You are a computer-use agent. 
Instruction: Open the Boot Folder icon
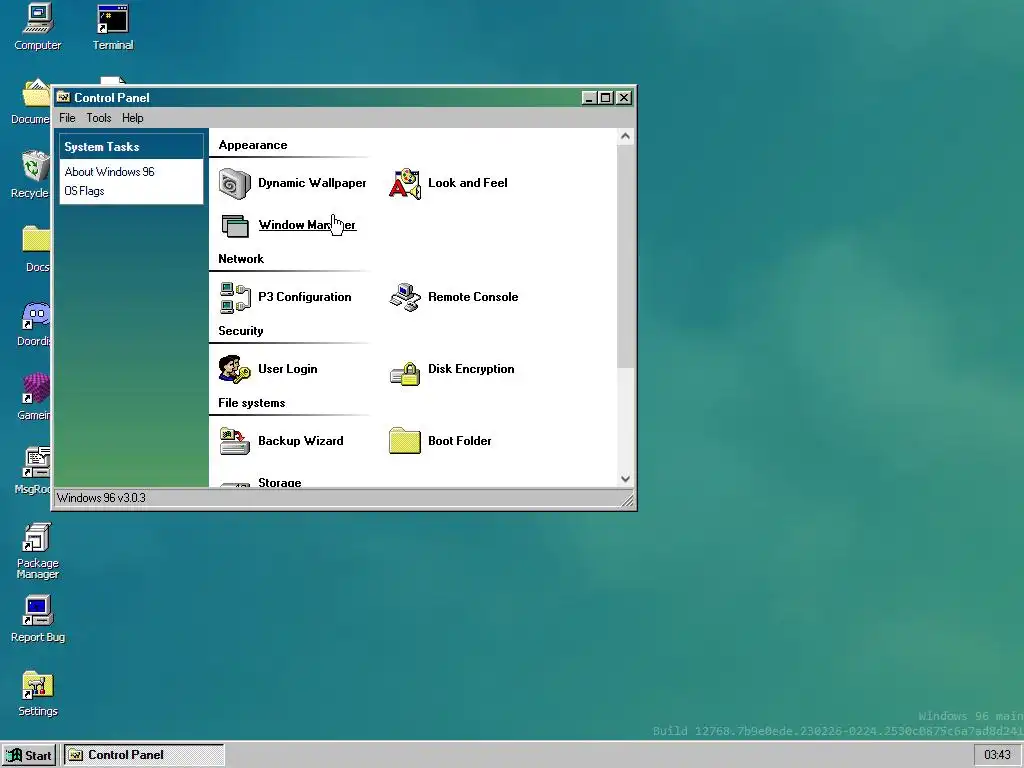tap(405, 441)
